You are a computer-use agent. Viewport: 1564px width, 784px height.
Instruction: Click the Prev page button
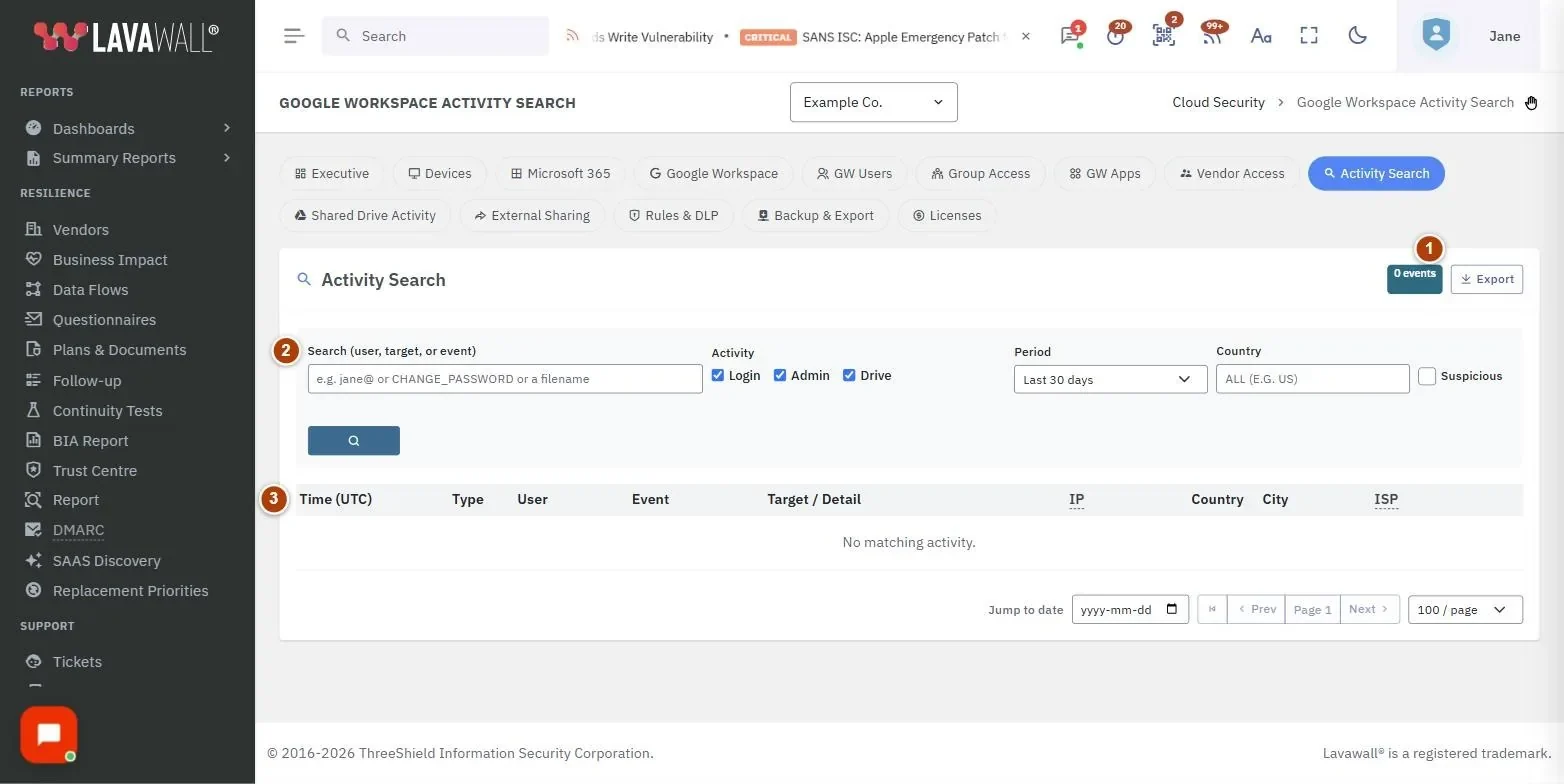1256,609
